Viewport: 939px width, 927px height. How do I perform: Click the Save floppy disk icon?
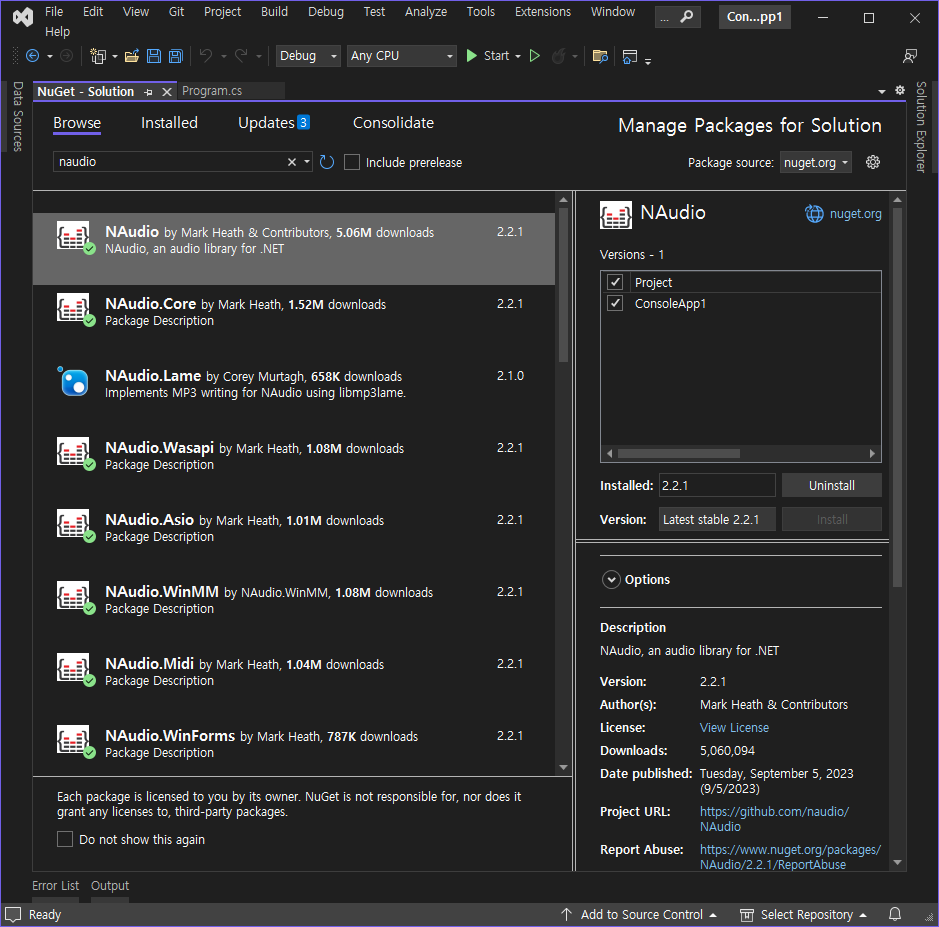pos(154,56)
